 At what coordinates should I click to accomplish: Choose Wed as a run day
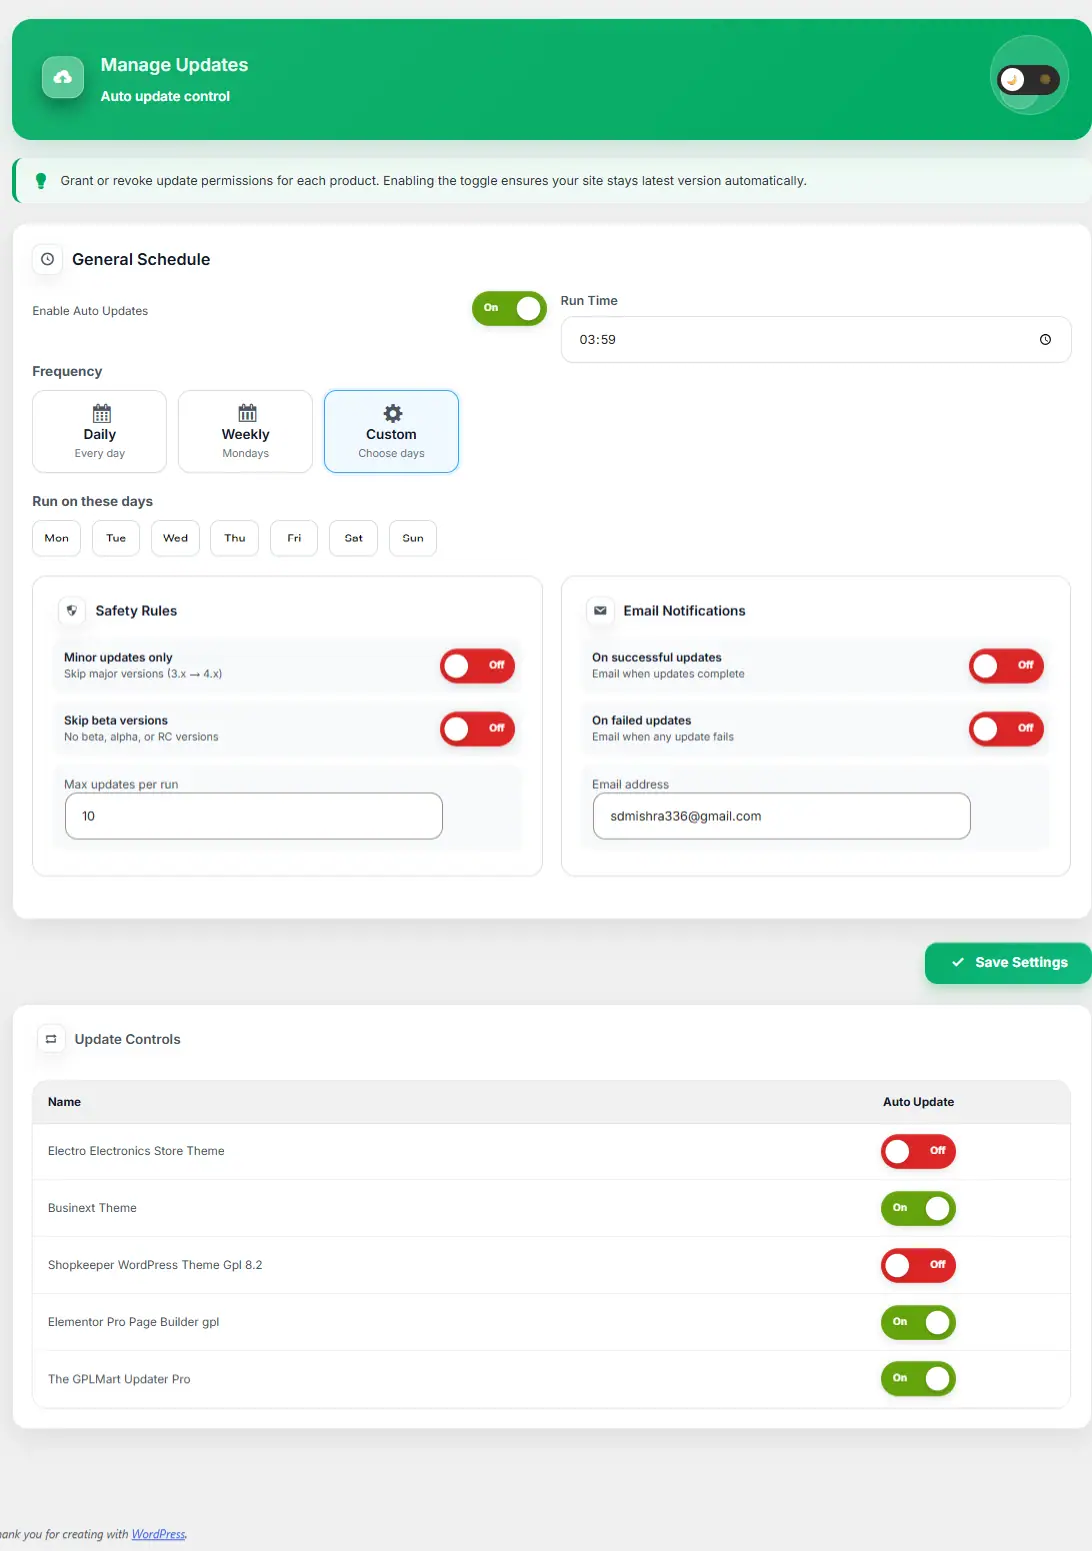tap(175, 538)
